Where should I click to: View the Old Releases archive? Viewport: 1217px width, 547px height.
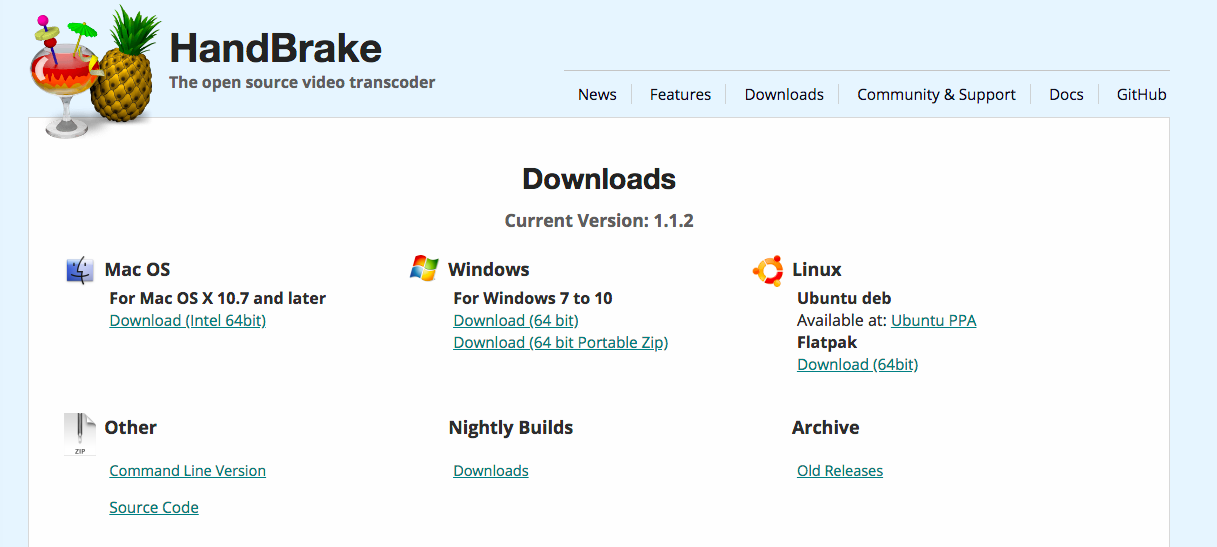(840, 471)
